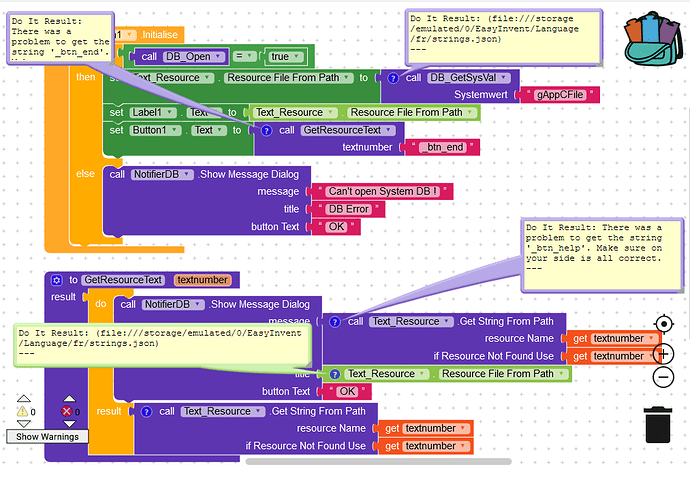Open the GetResourceText call dropdown
The image size is (690, 484).
click(x=348, y=130)
